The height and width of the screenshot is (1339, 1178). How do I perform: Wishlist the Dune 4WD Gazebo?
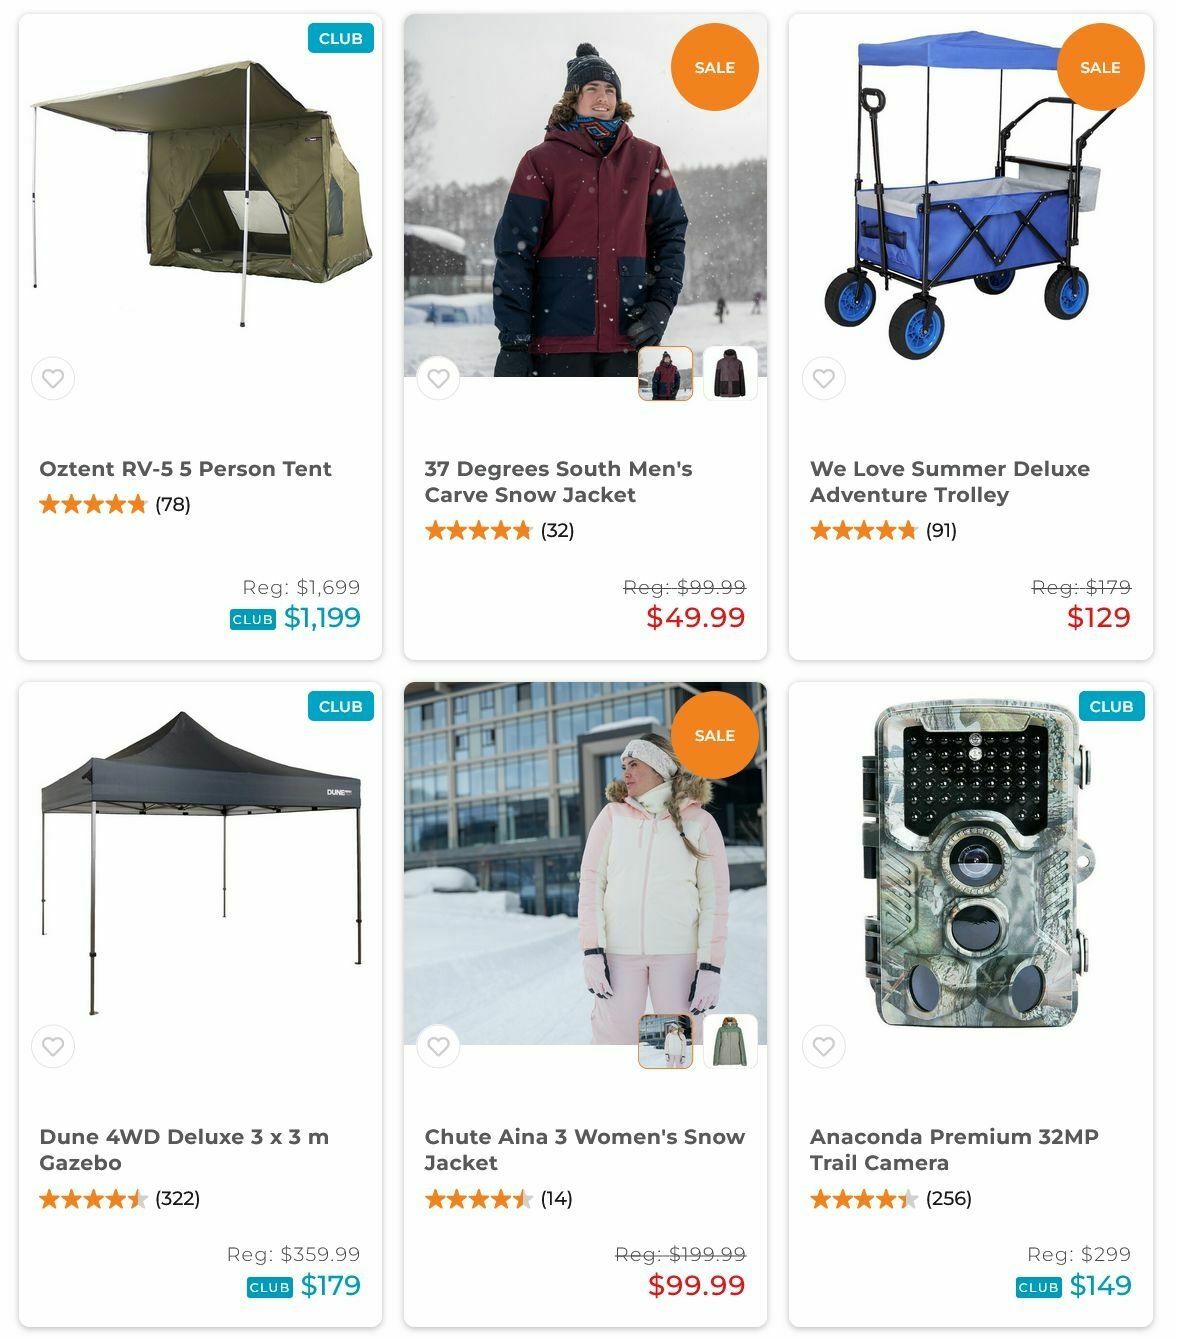(53, 1047)
